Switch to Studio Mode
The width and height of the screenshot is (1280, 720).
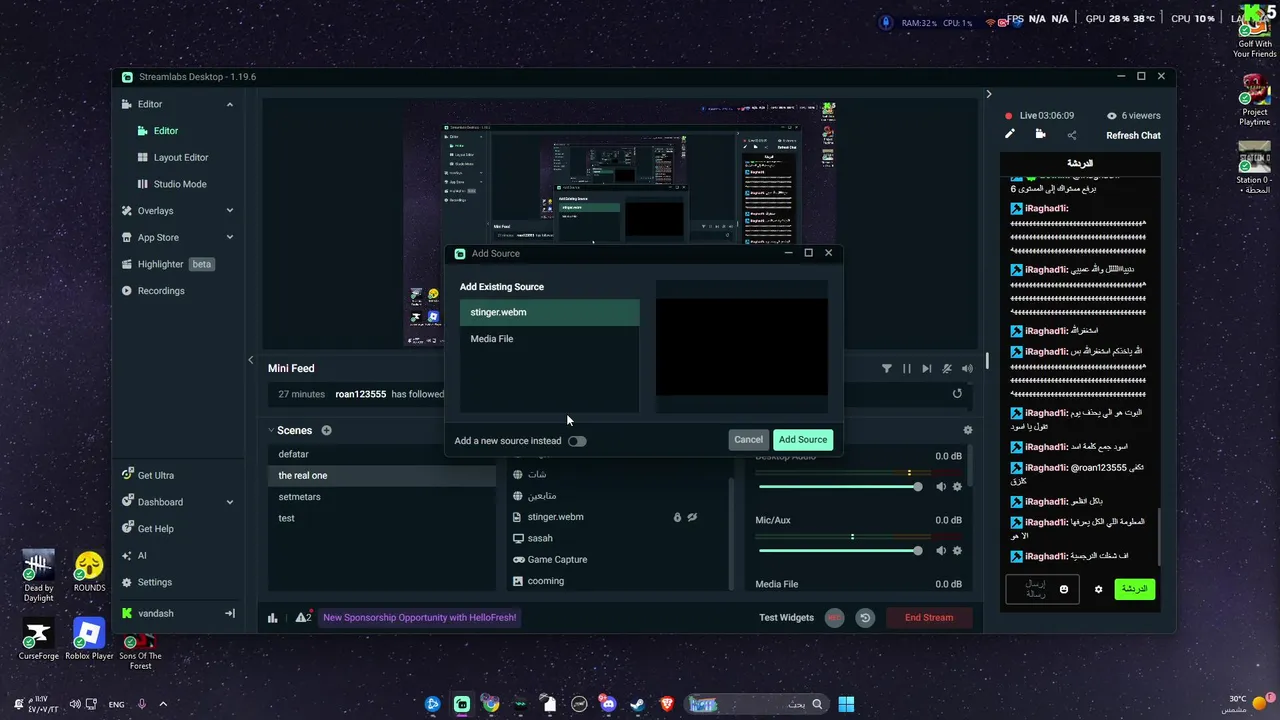point(180,184)
